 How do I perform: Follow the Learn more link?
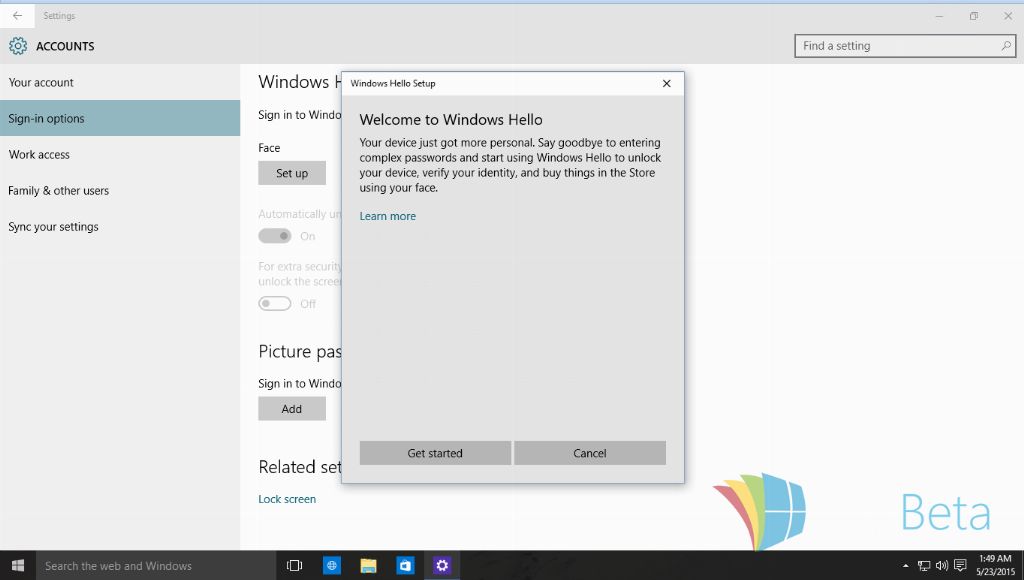point(388,216)
